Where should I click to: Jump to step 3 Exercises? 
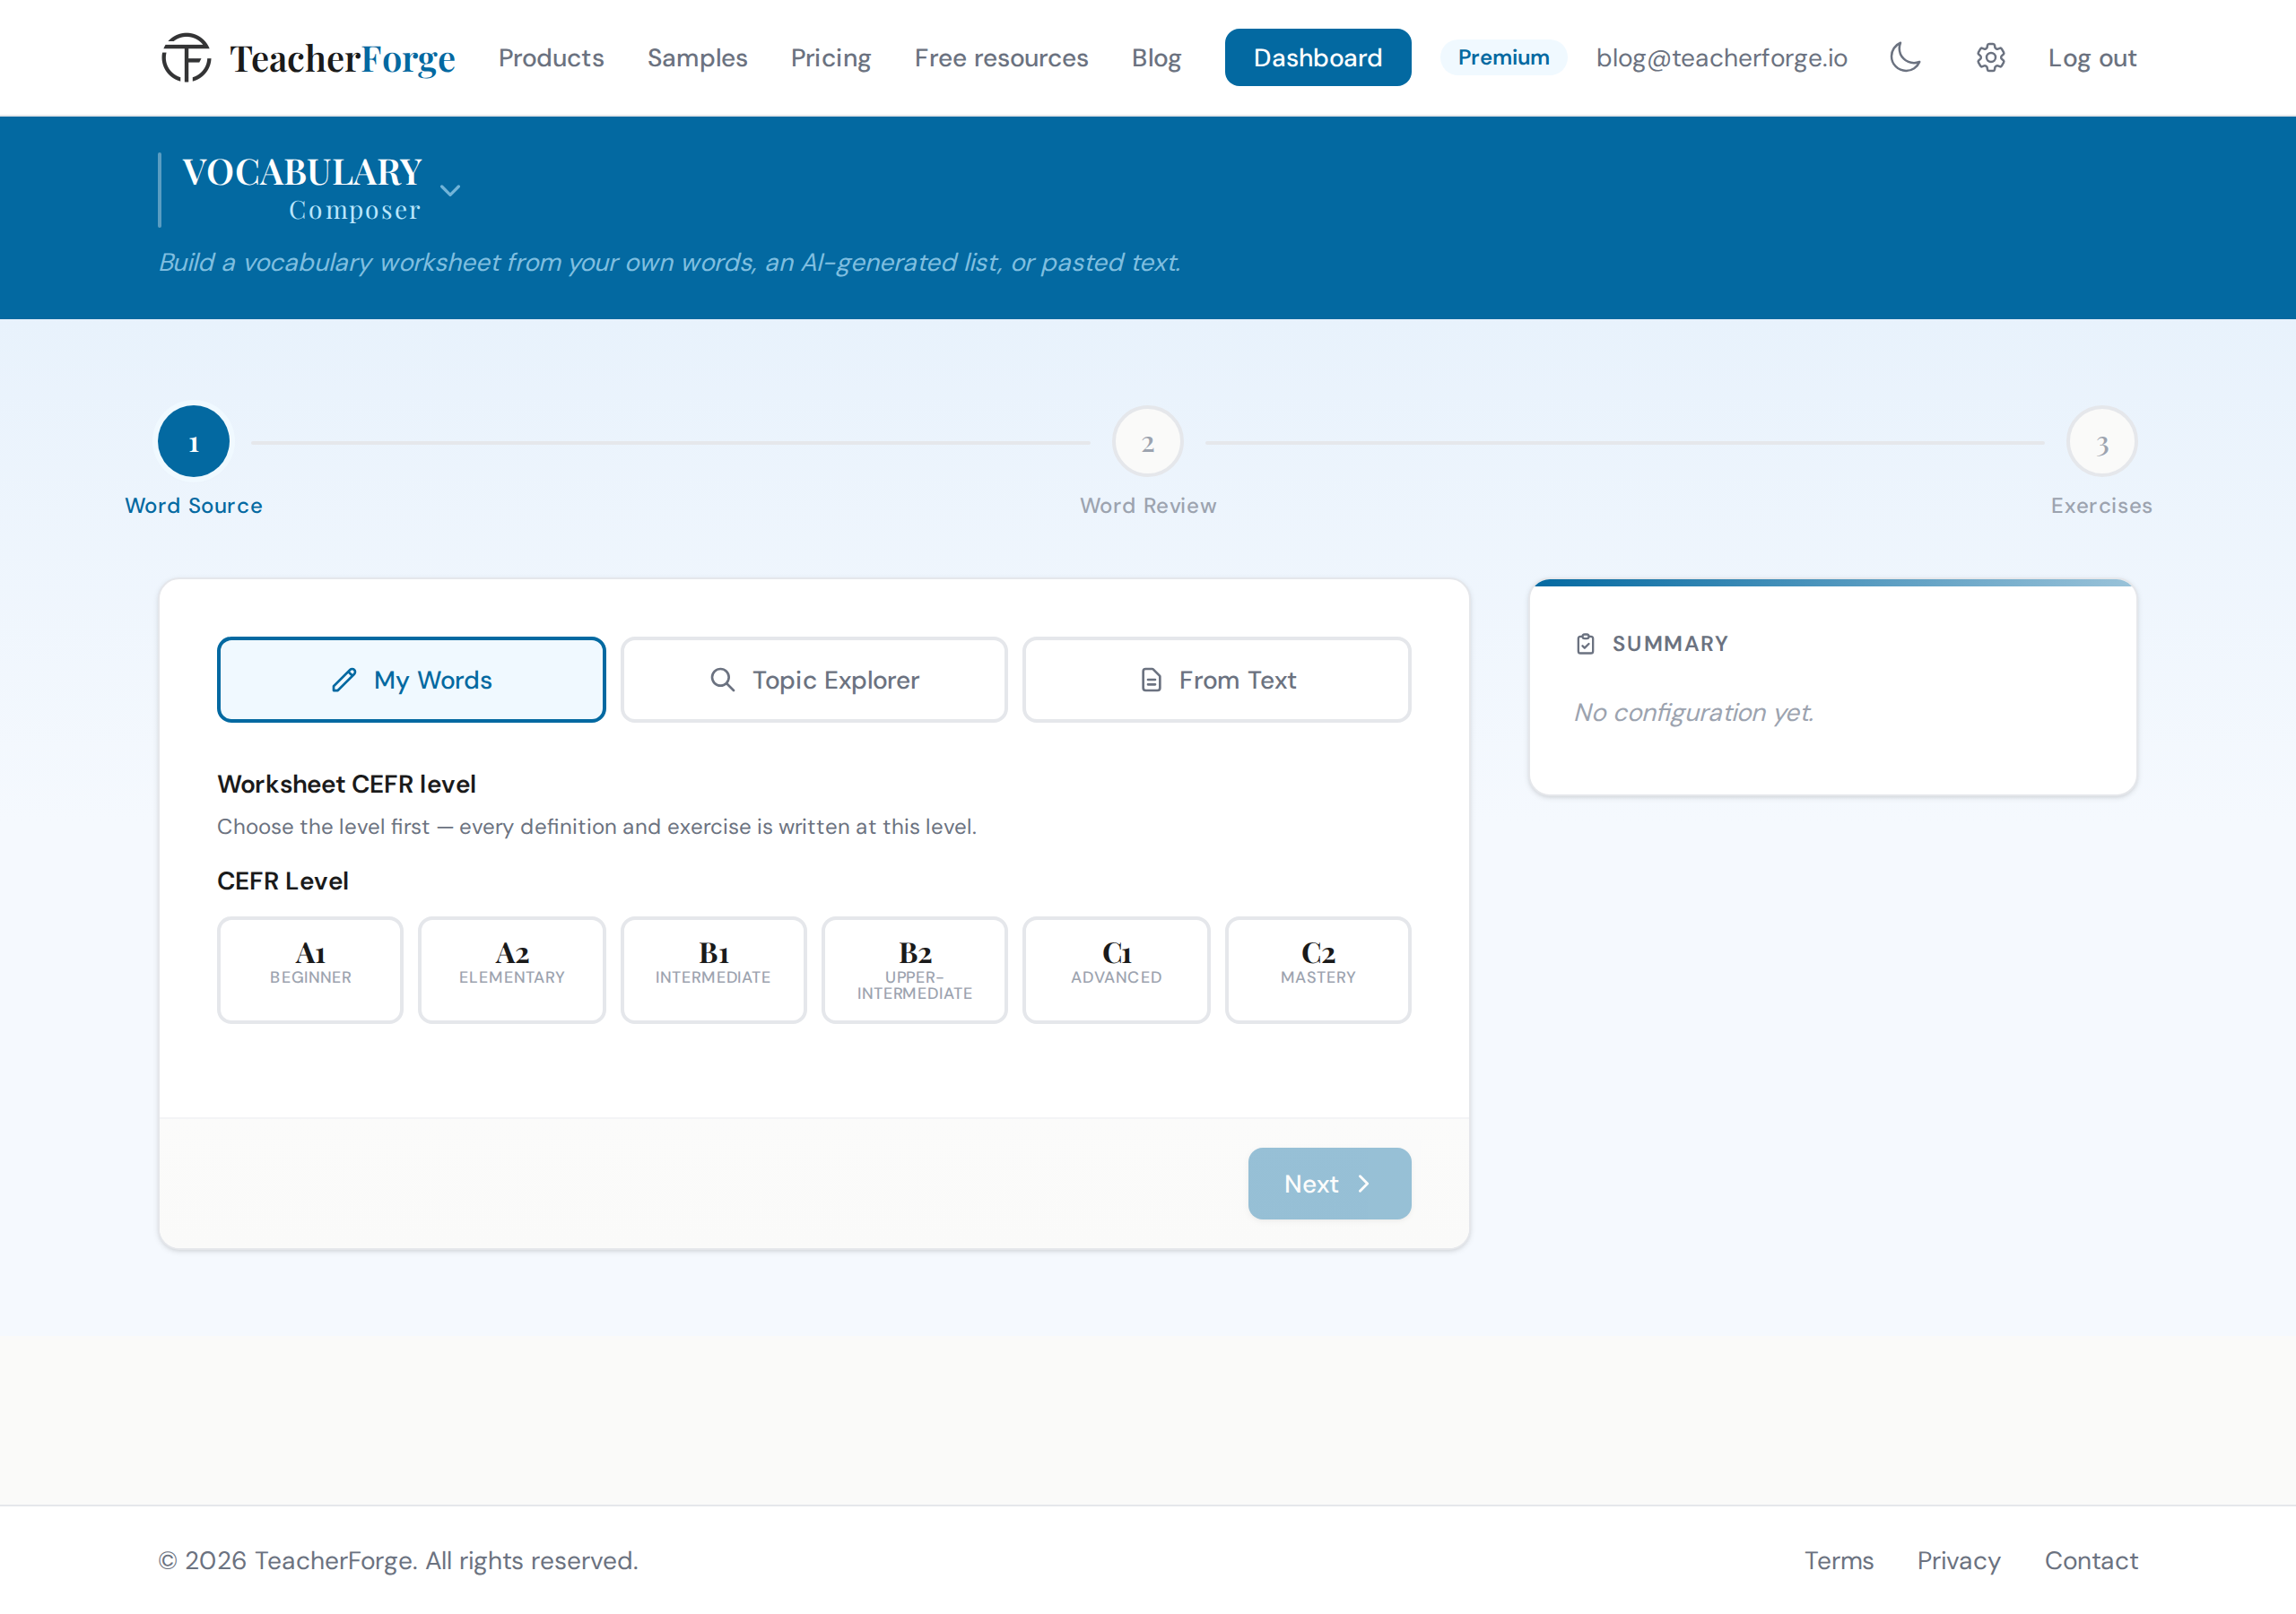[2102, 442]
